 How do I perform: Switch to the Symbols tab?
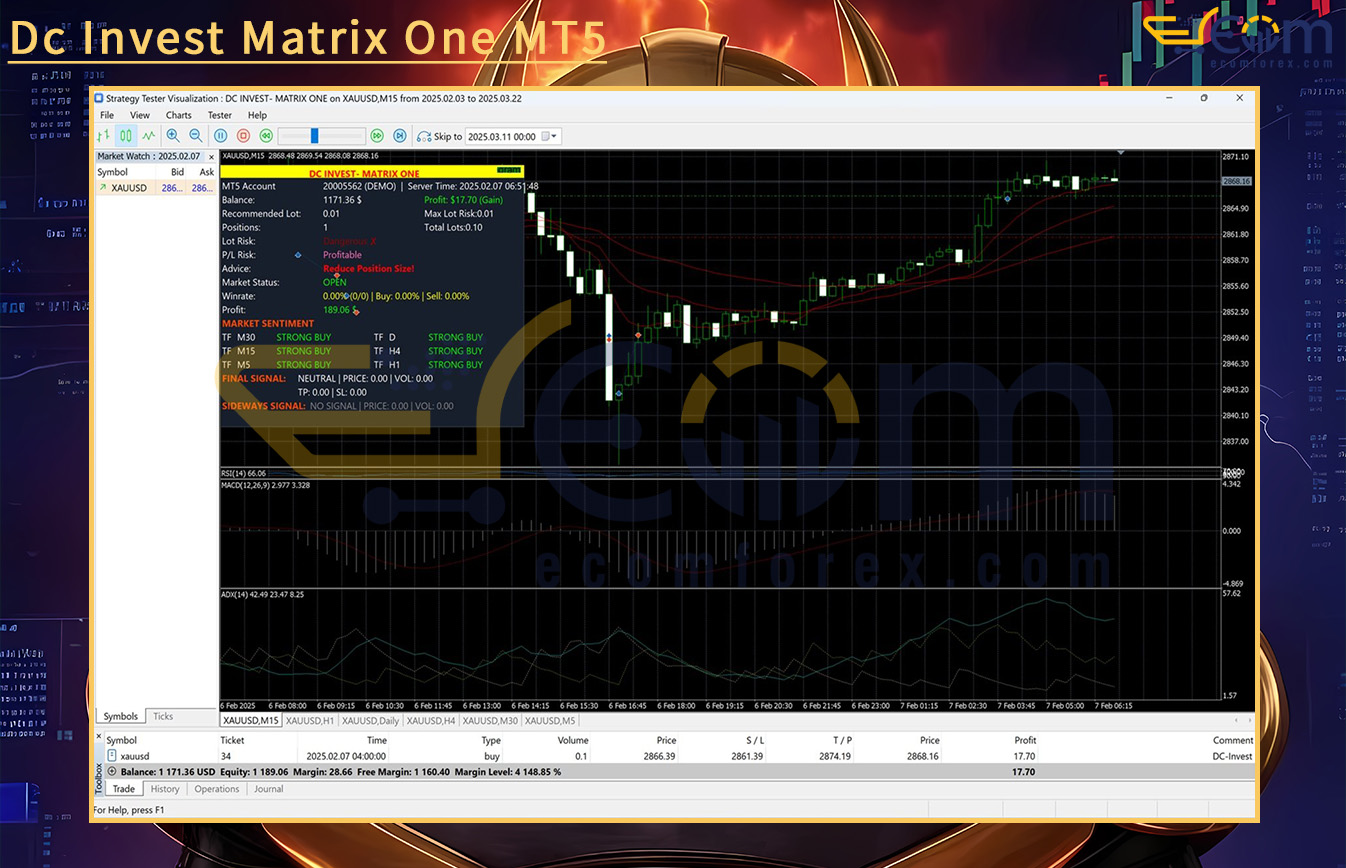coord(121,716)
